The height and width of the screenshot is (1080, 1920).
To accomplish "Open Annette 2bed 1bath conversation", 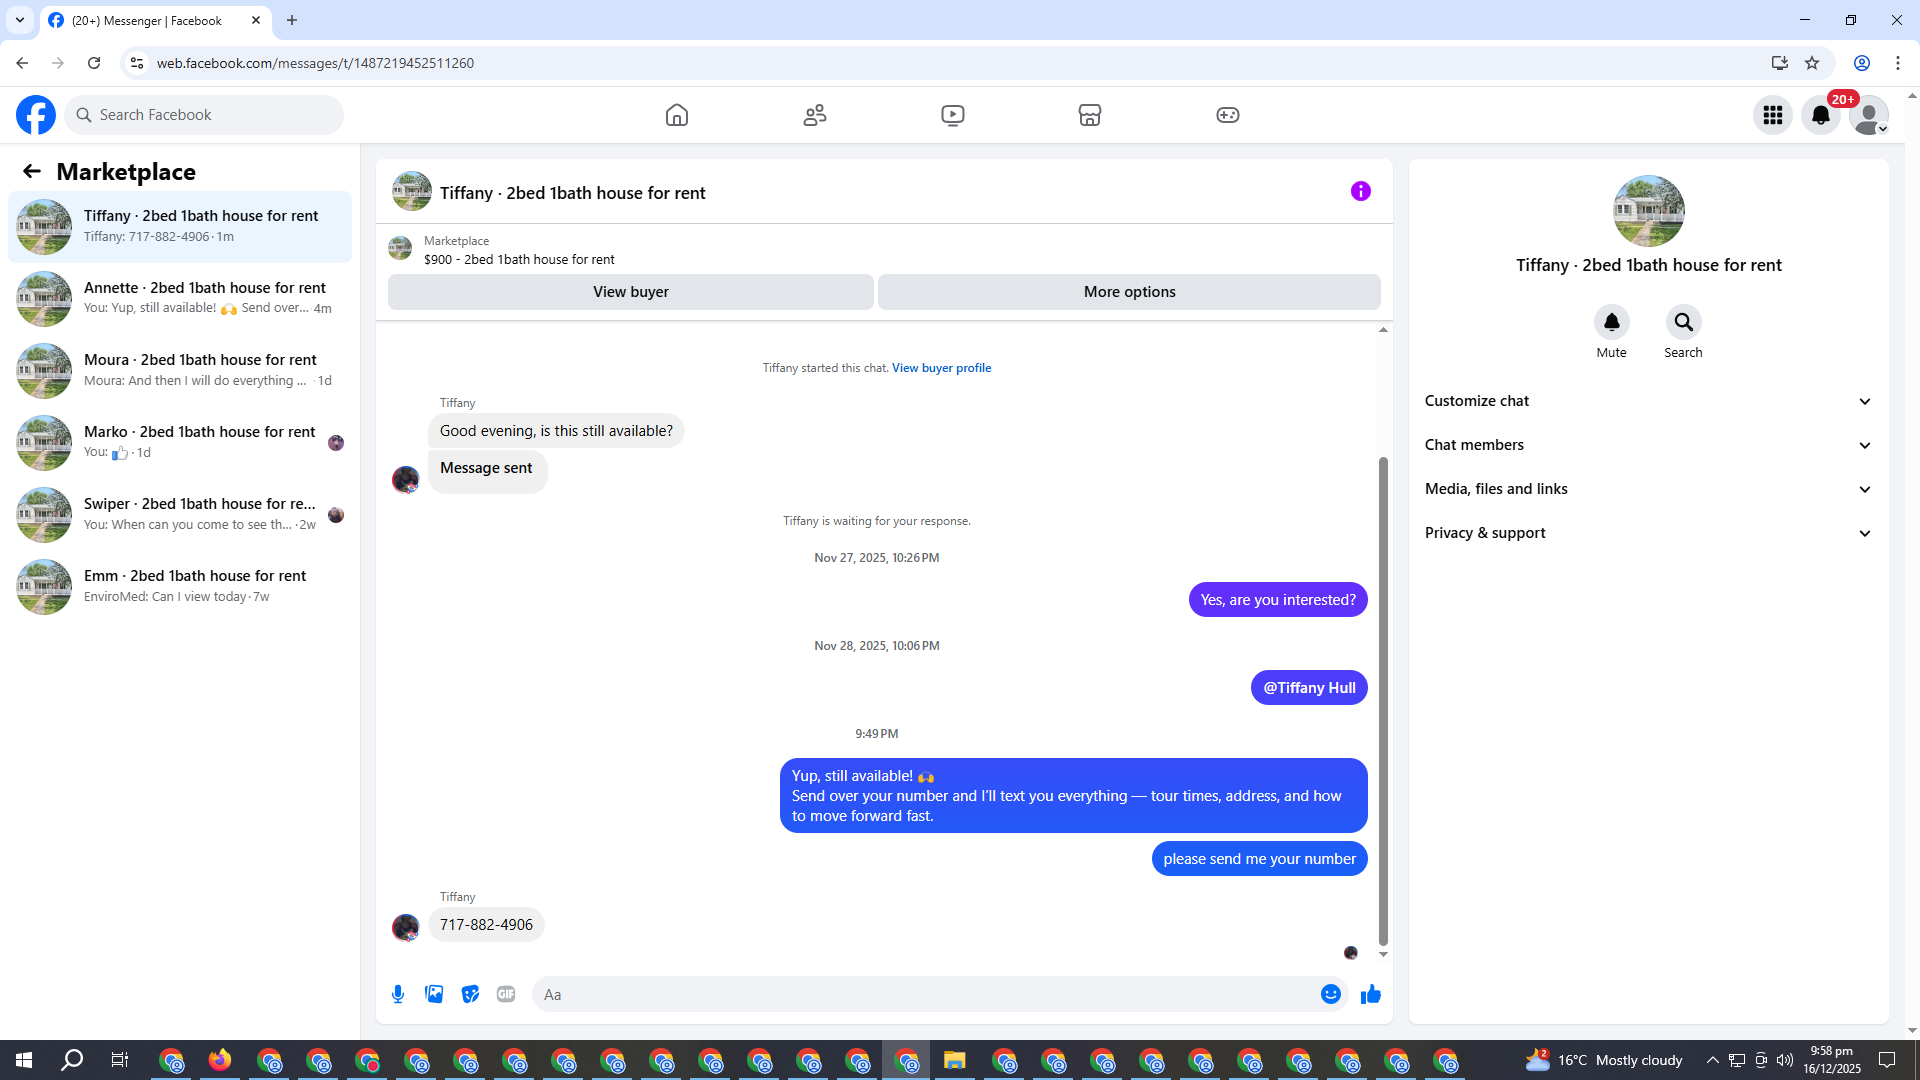I will pos(180,299).
